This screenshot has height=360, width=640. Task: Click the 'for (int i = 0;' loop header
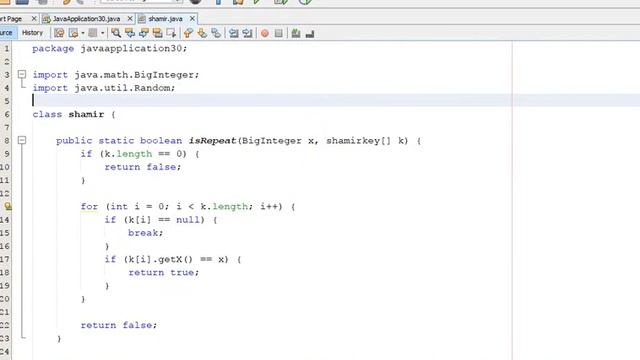coord(124,207)
